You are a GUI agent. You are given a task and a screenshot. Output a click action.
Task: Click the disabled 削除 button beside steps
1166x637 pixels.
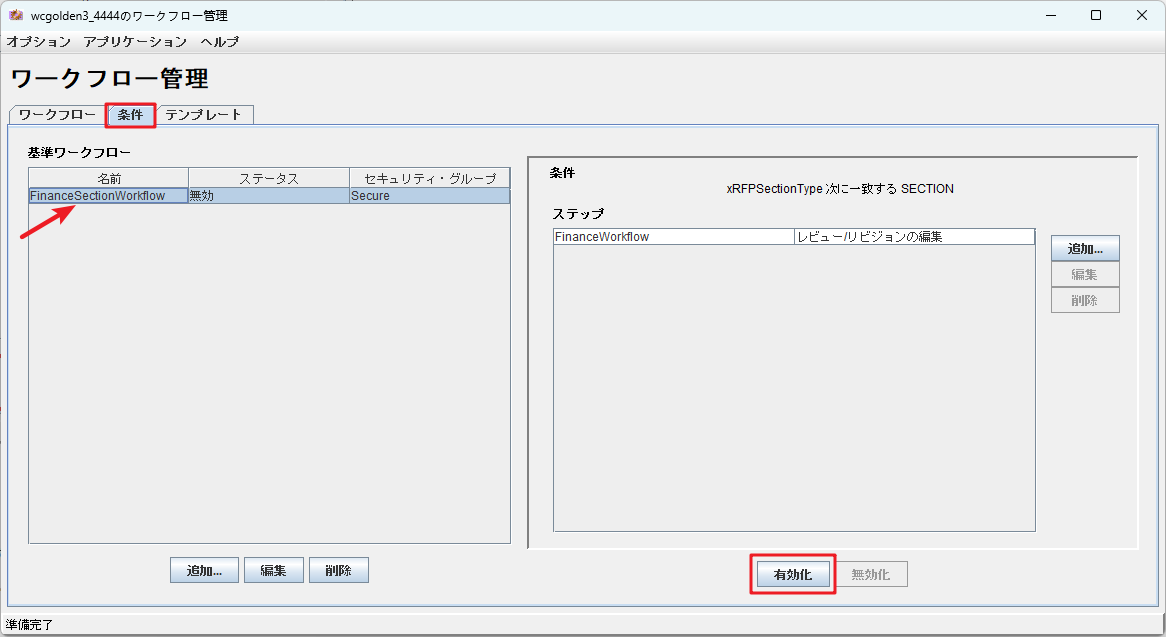[1085, 299]
